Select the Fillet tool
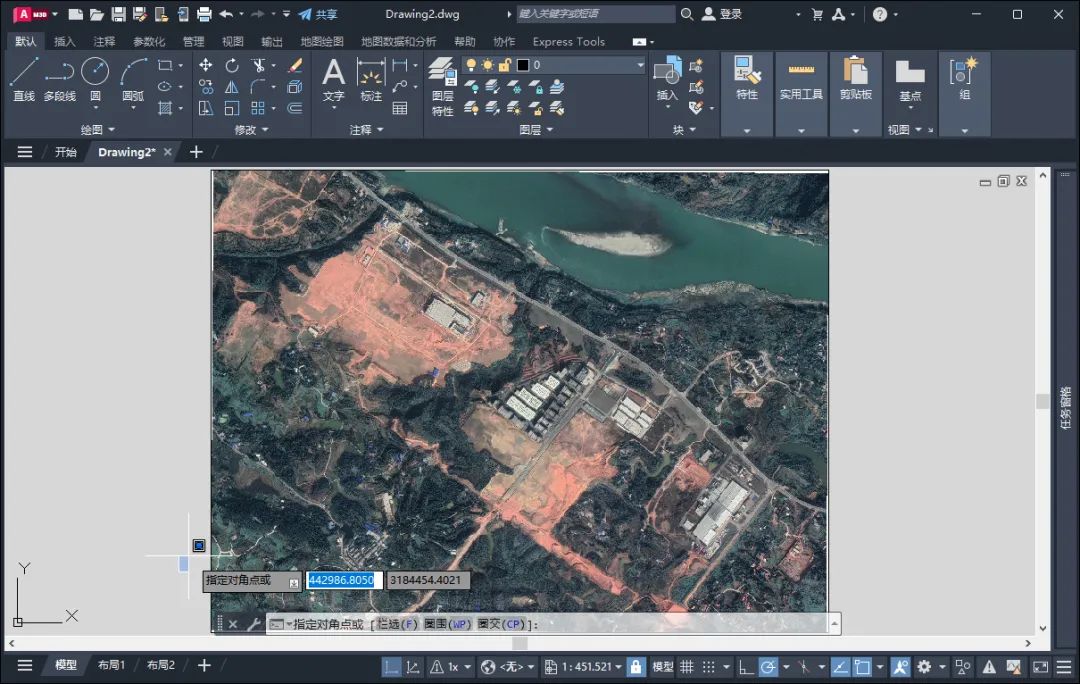 (x=258, y=87)
